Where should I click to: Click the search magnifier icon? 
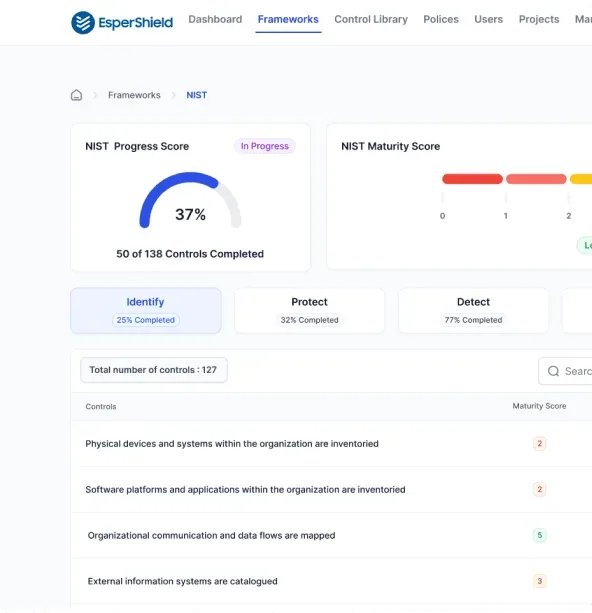(553, 371)
